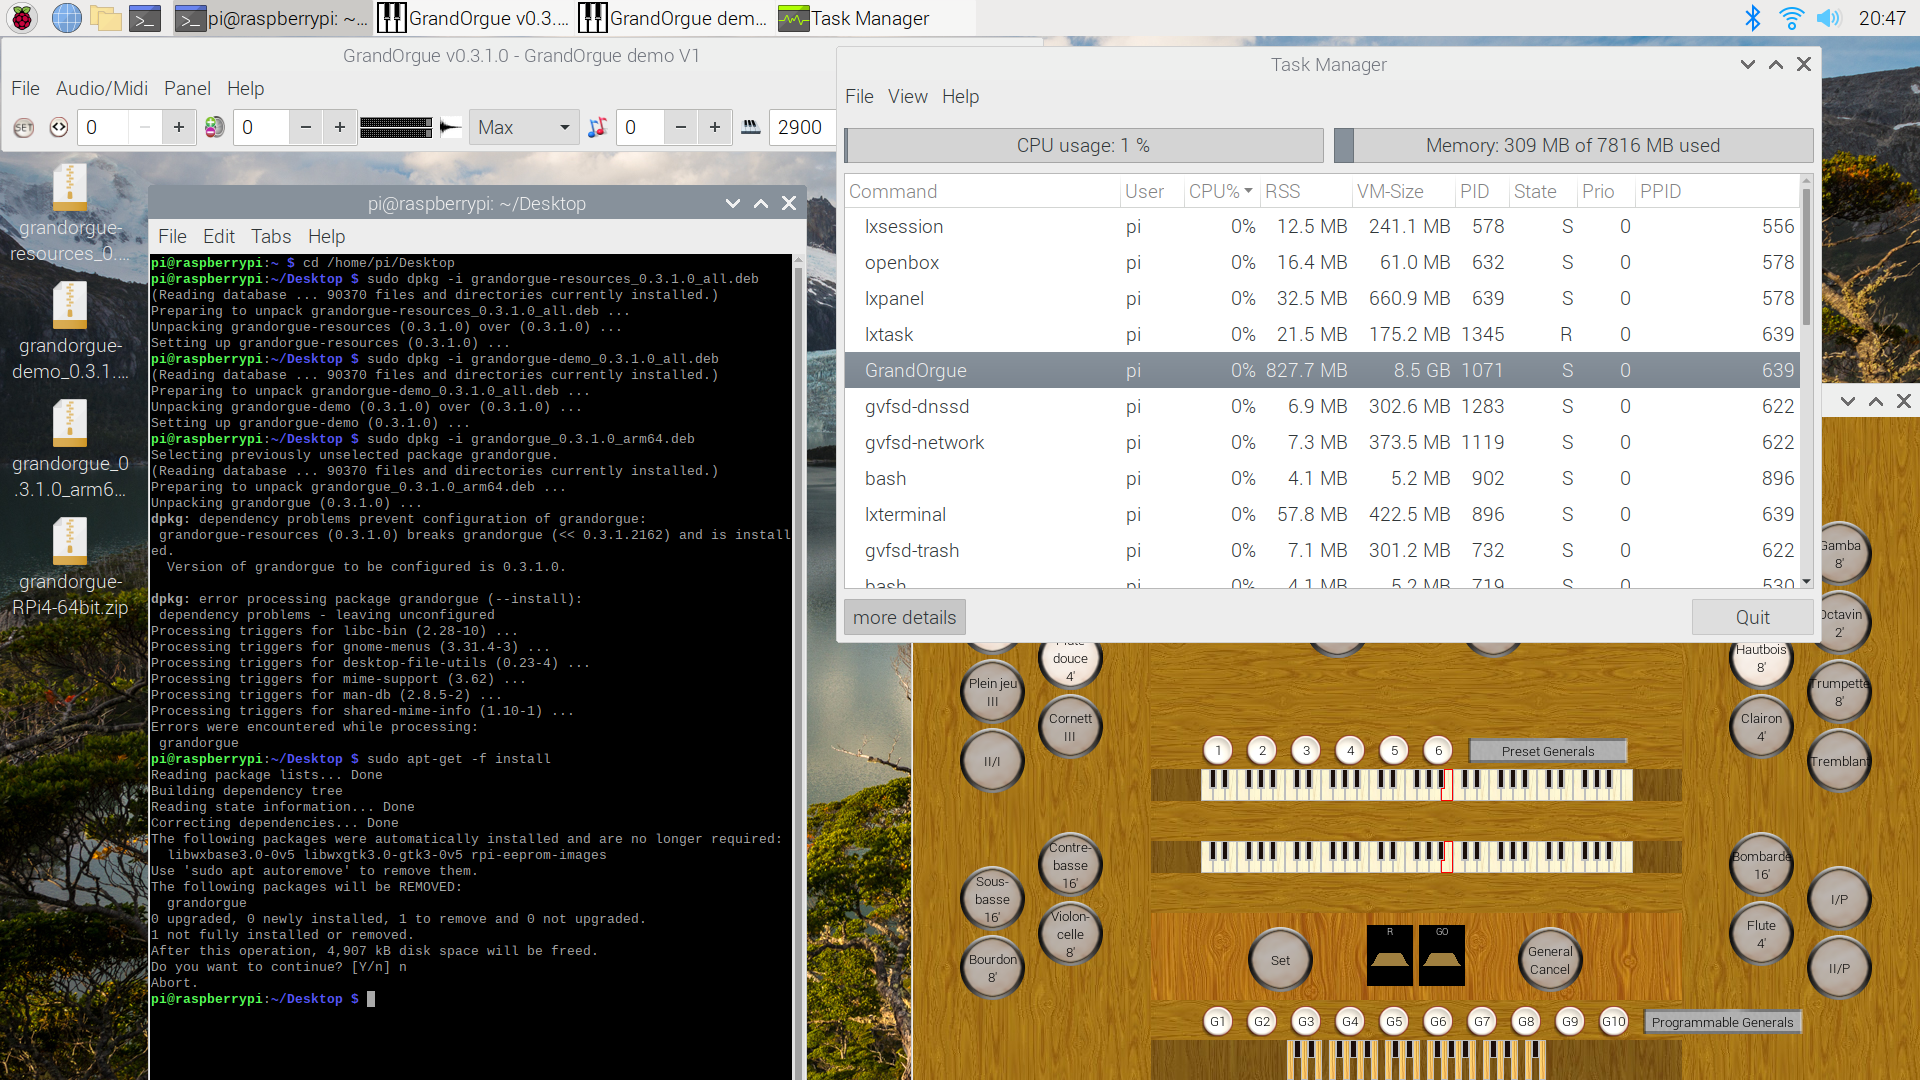Select grandorgue-demo_0.3.1 file on desktop

pyautogui.click(x=70, y=331)
